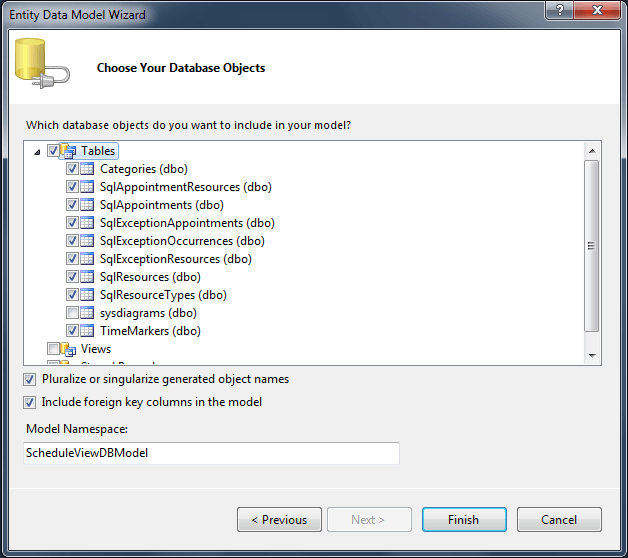Select the TimeMarkers (dbo) row text
Viewport: 628px width, 558px height.
coord(150,331)
